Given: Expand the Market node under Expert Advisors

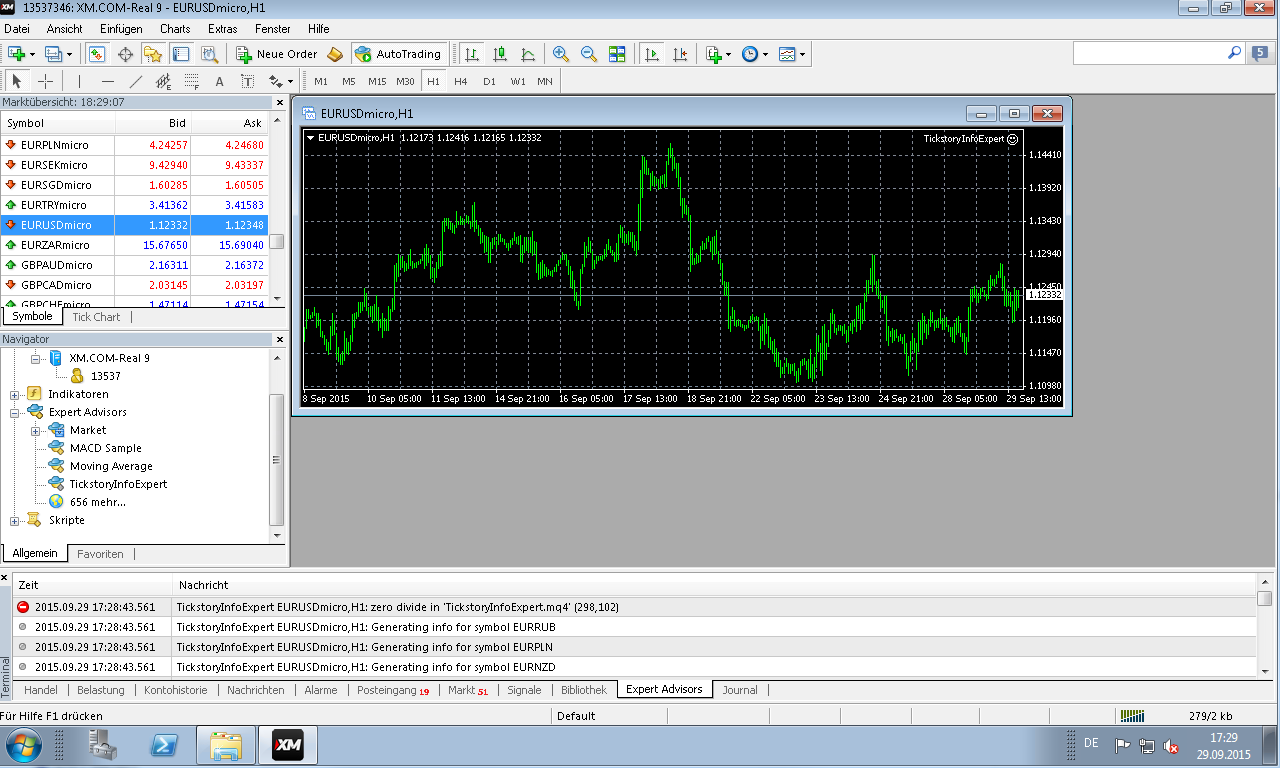Looking at the screenshot, I should pyautogui.click(x=35, y=430).
